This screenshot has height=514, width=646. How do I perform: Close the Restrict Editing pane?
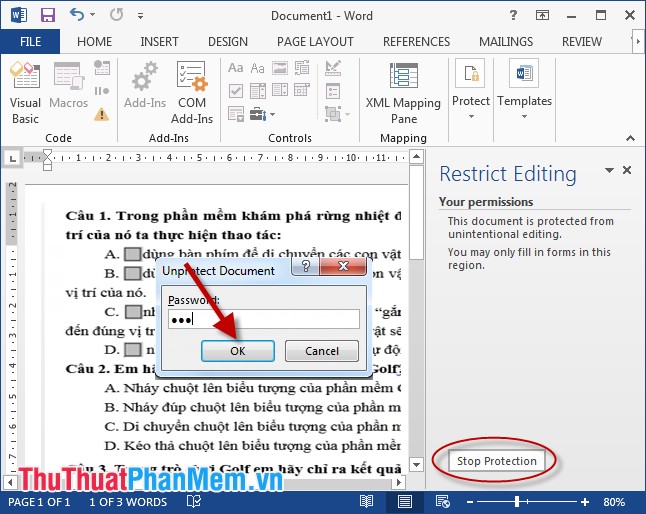click(627, 170)
